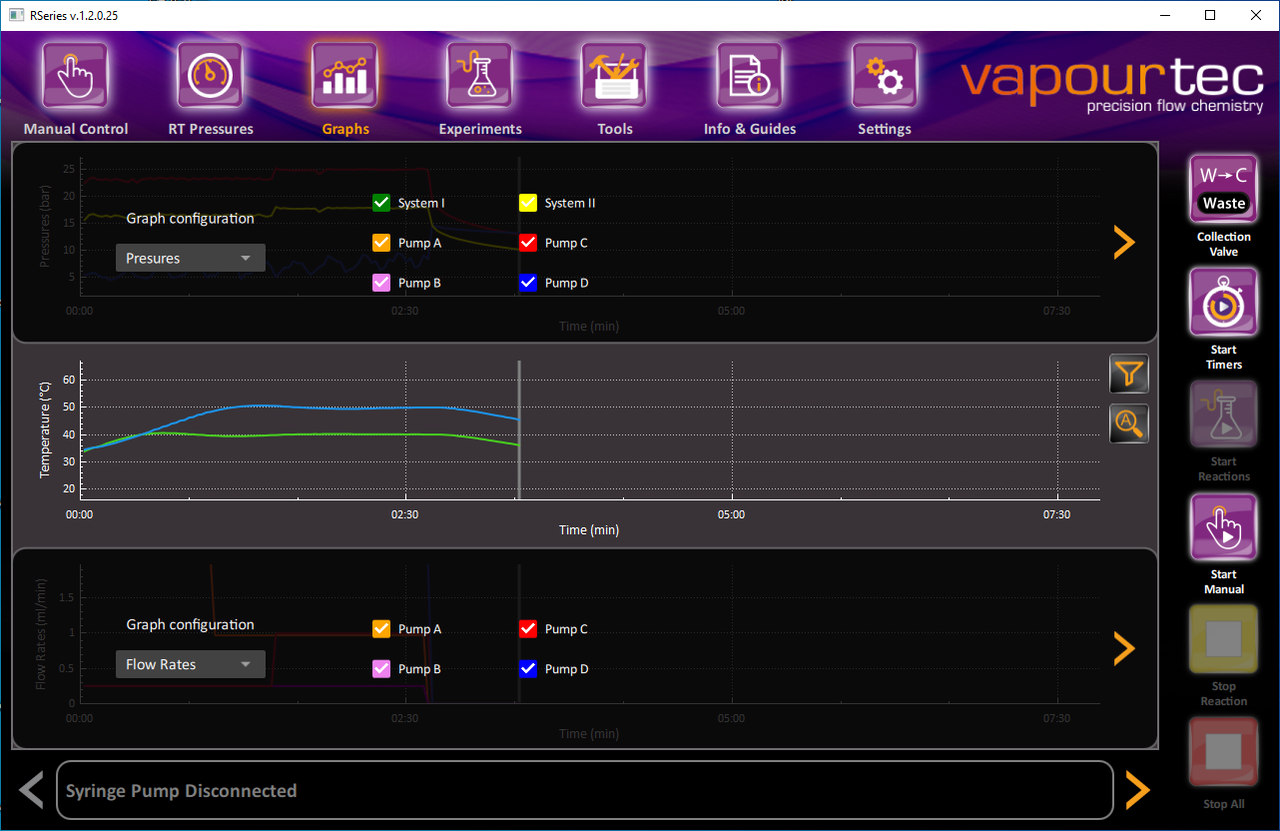1280x831 pixels.
Task: Open the Presures graph configuration dropdown
Action: tap(190, 258)
